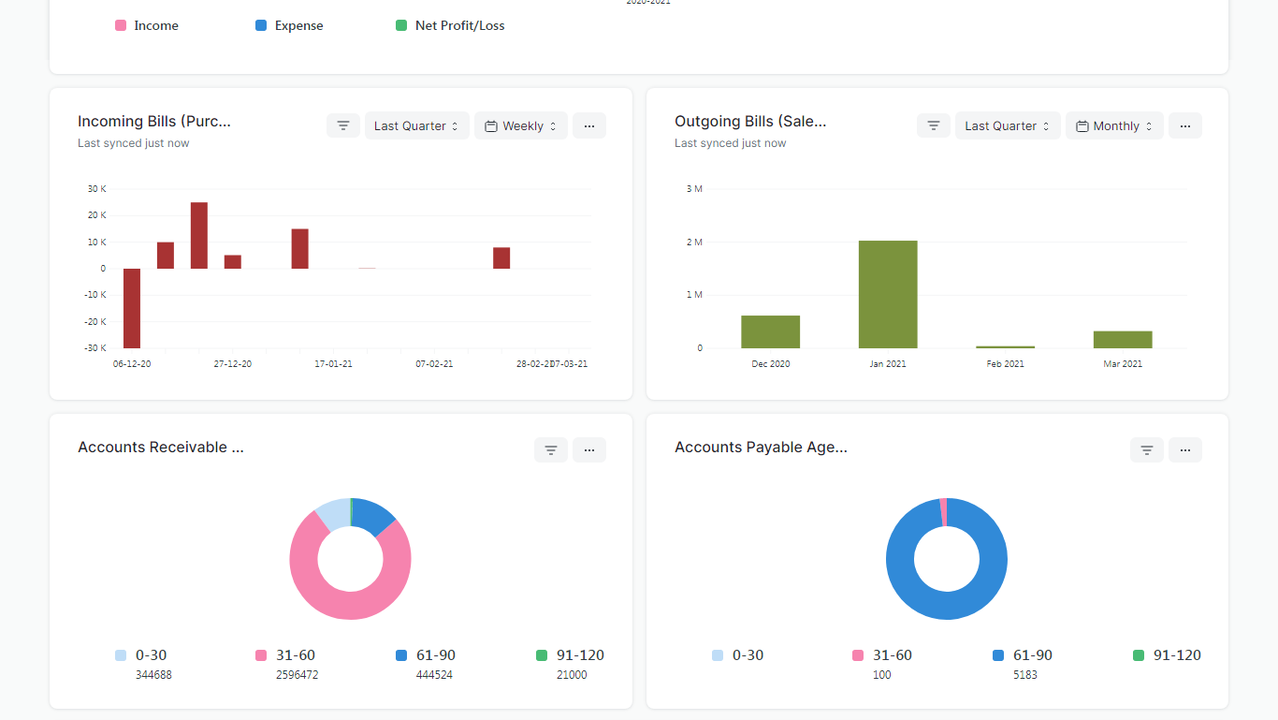Open filter for Incoming Bills chart
The image size is (1278, 720).
(343, 126)
